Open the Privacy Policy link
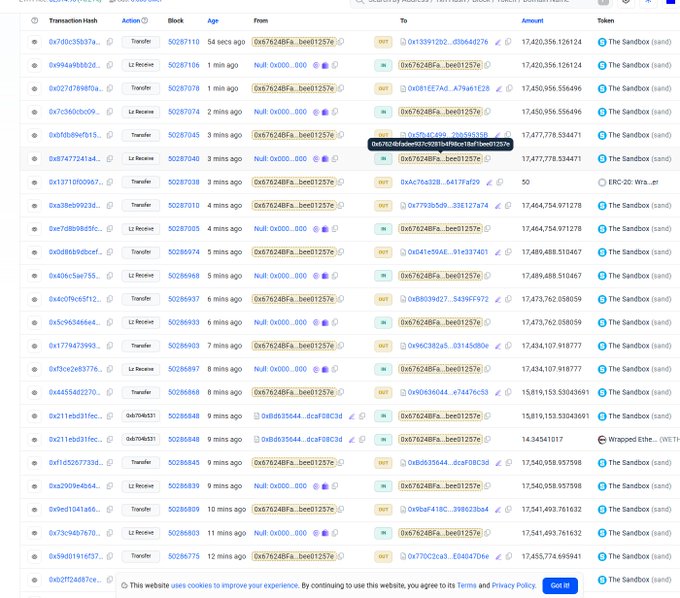This screenshot has width=680, height=598. (513, 585)
